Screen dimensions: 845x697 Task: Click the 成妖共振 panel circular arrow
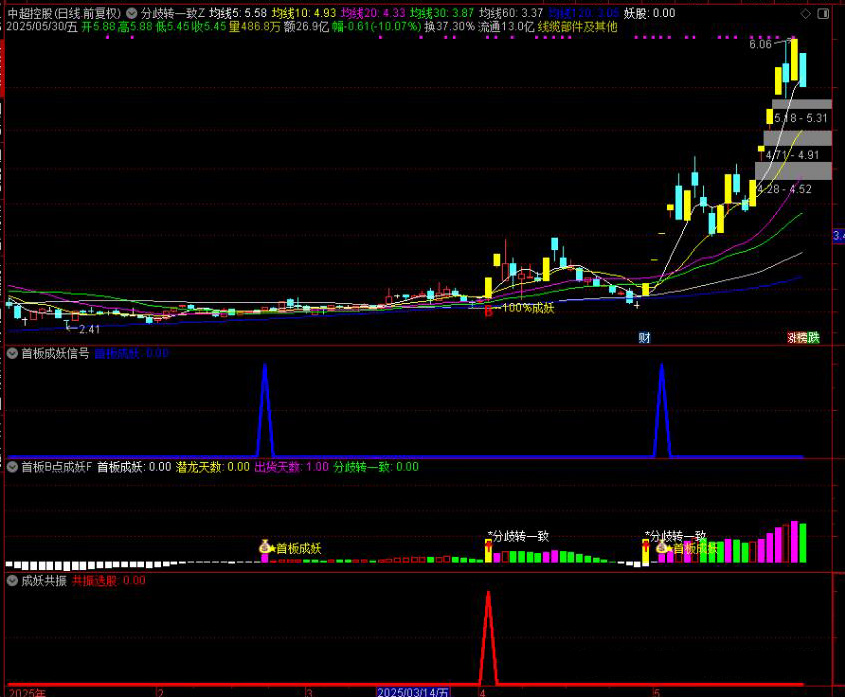pos(12,580)
